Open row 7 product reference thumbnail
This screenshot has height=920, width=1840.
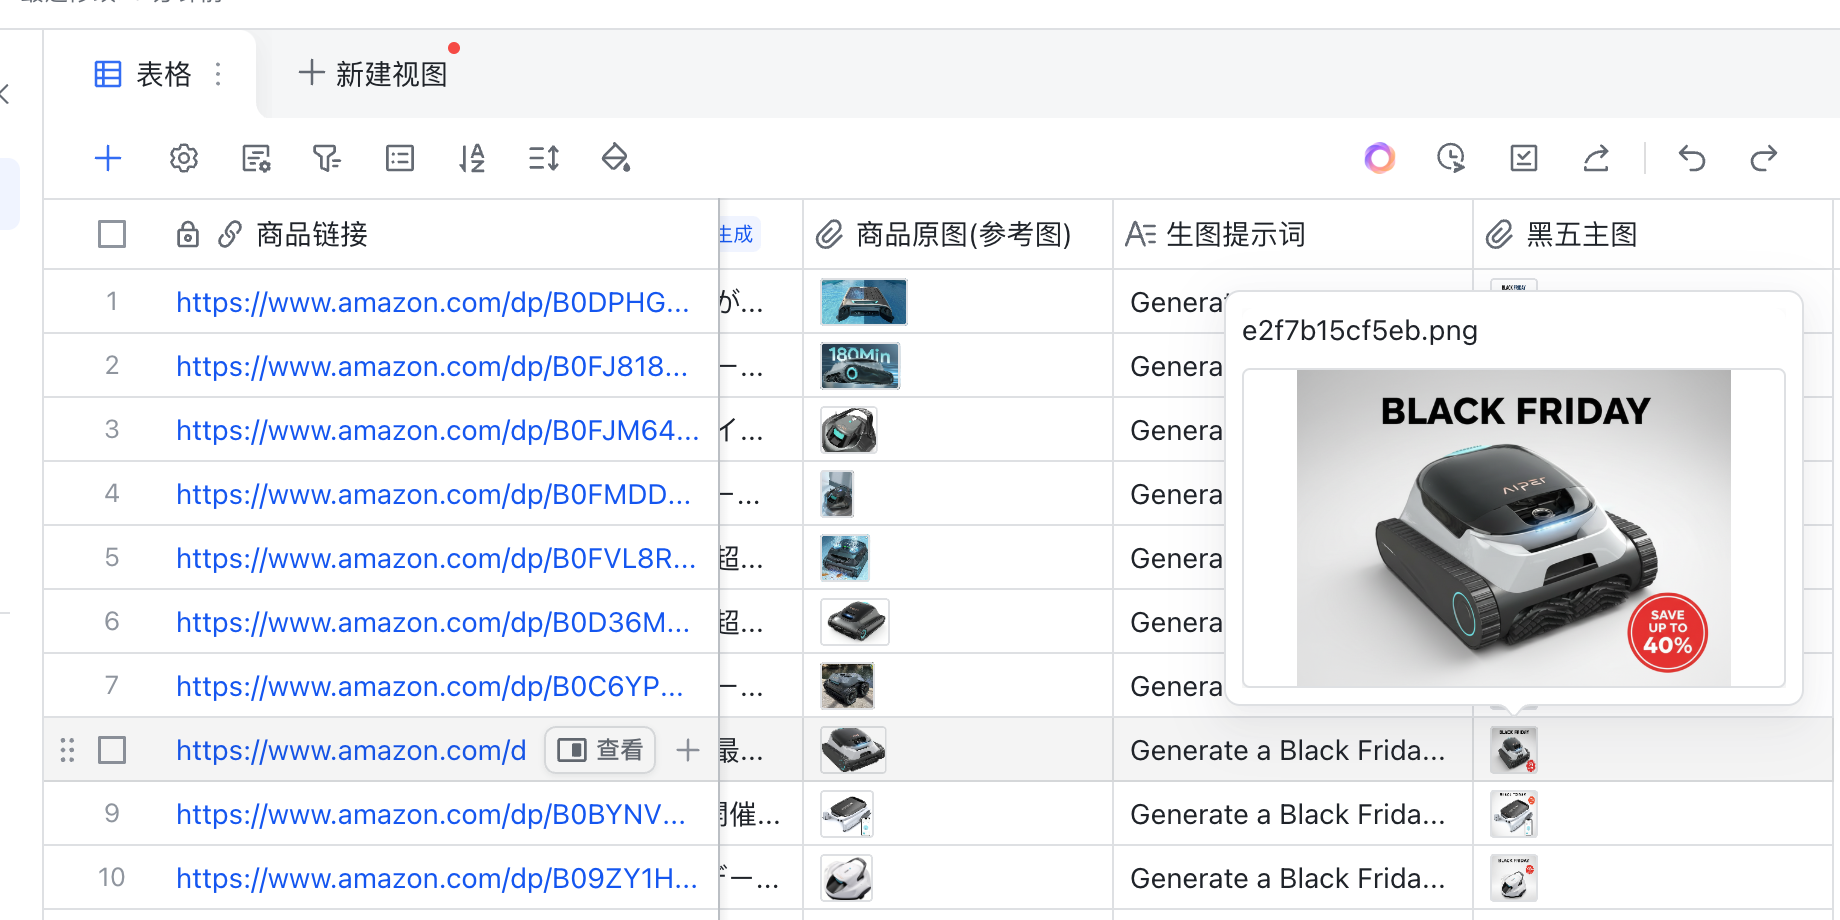pyautogui.click(x=847, y=686)
